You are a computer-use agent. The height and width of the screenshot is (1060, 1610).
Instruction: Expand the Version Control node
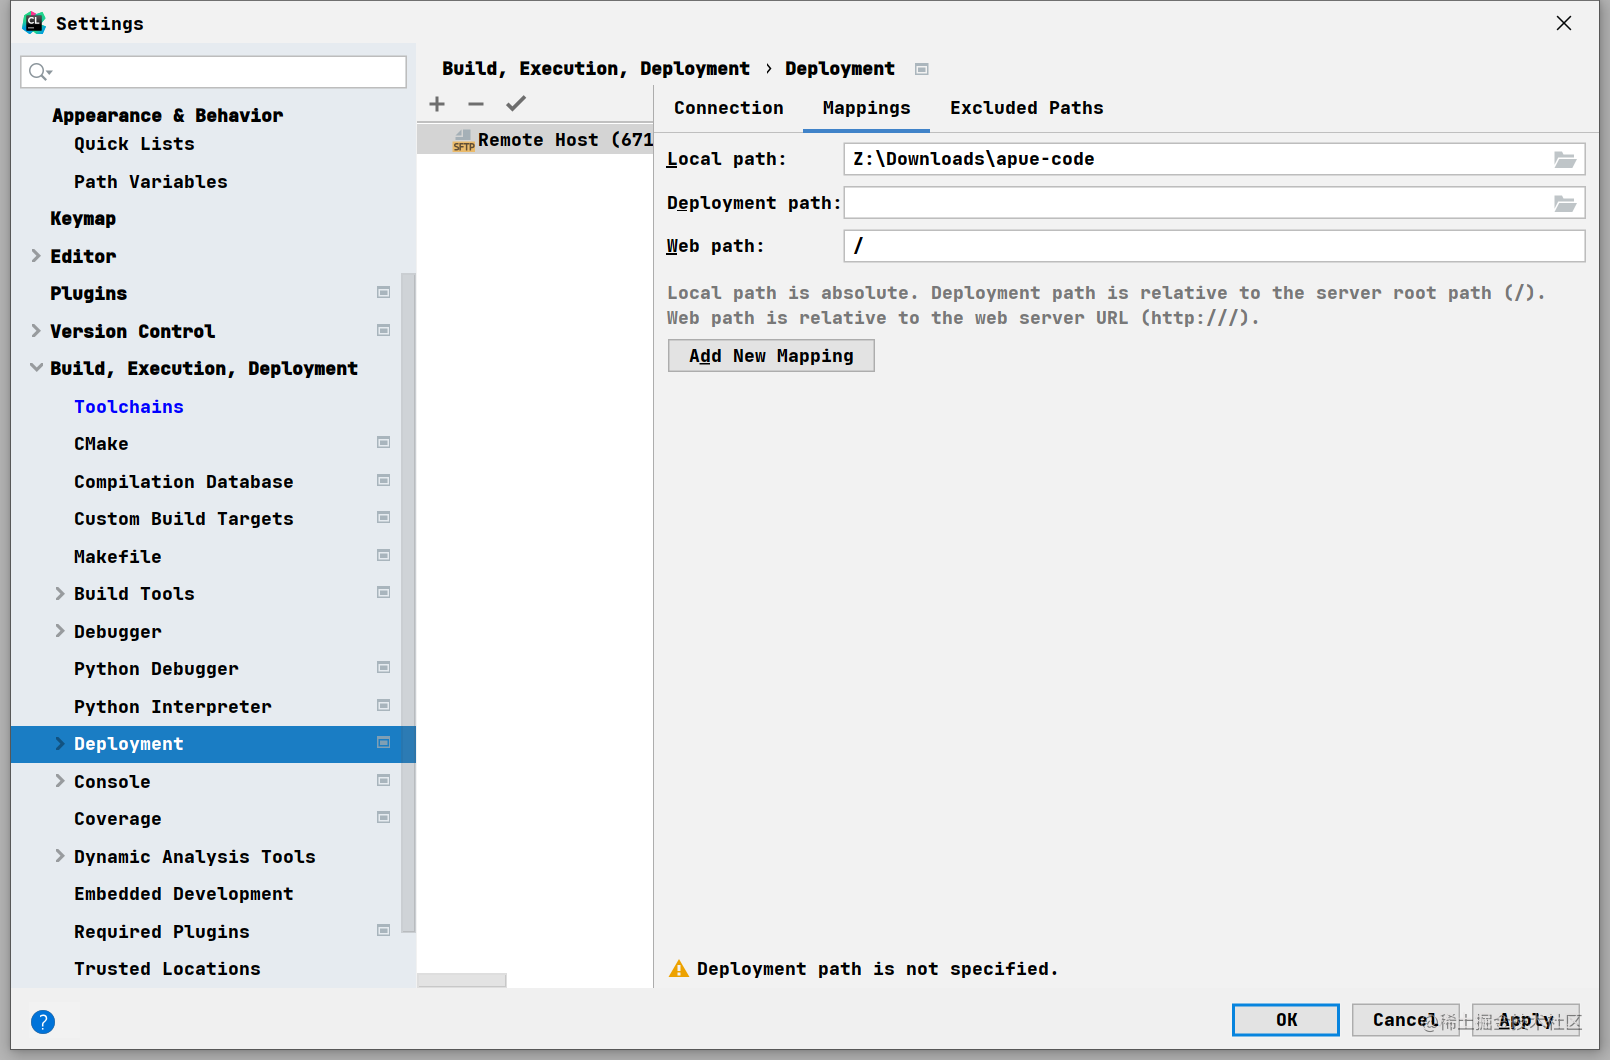click(x=36, y=331)
